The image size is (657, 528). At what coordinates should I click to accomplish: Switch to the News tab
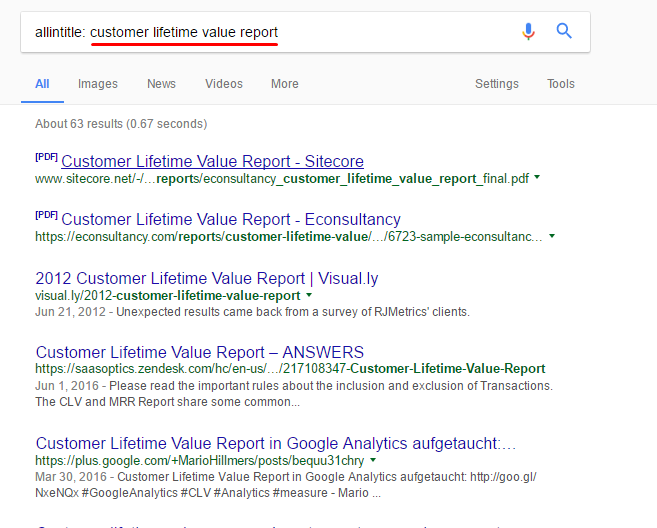click(161, 84)
